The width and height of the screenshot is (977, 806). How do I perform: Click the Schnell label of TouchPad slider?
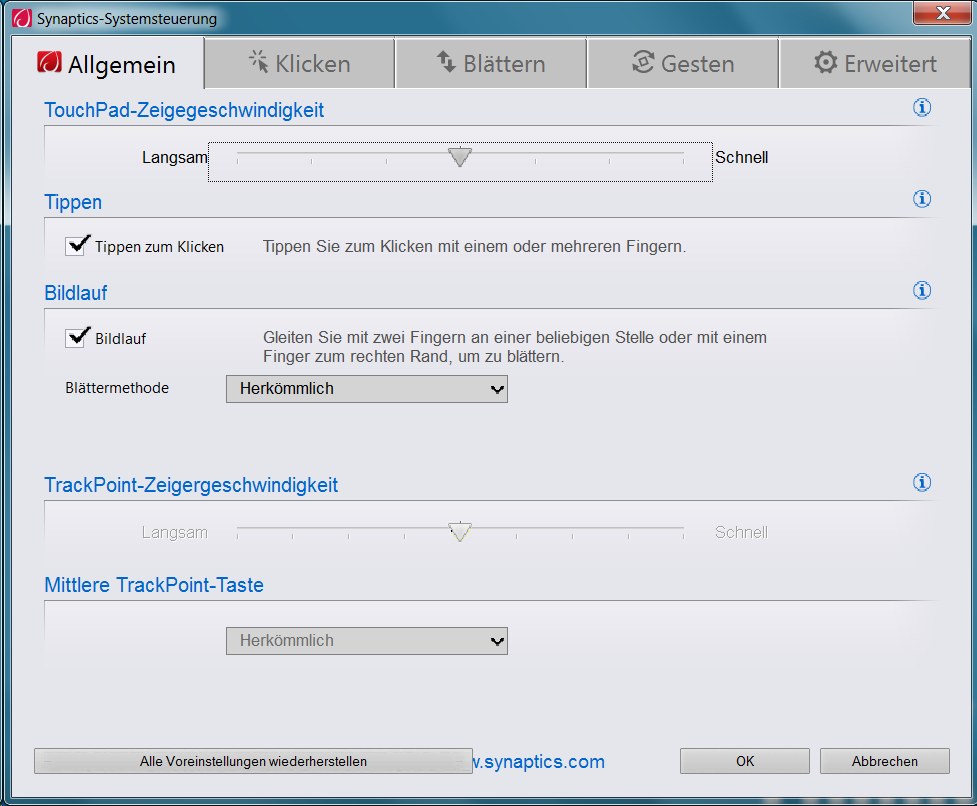[x=741, y=158]
